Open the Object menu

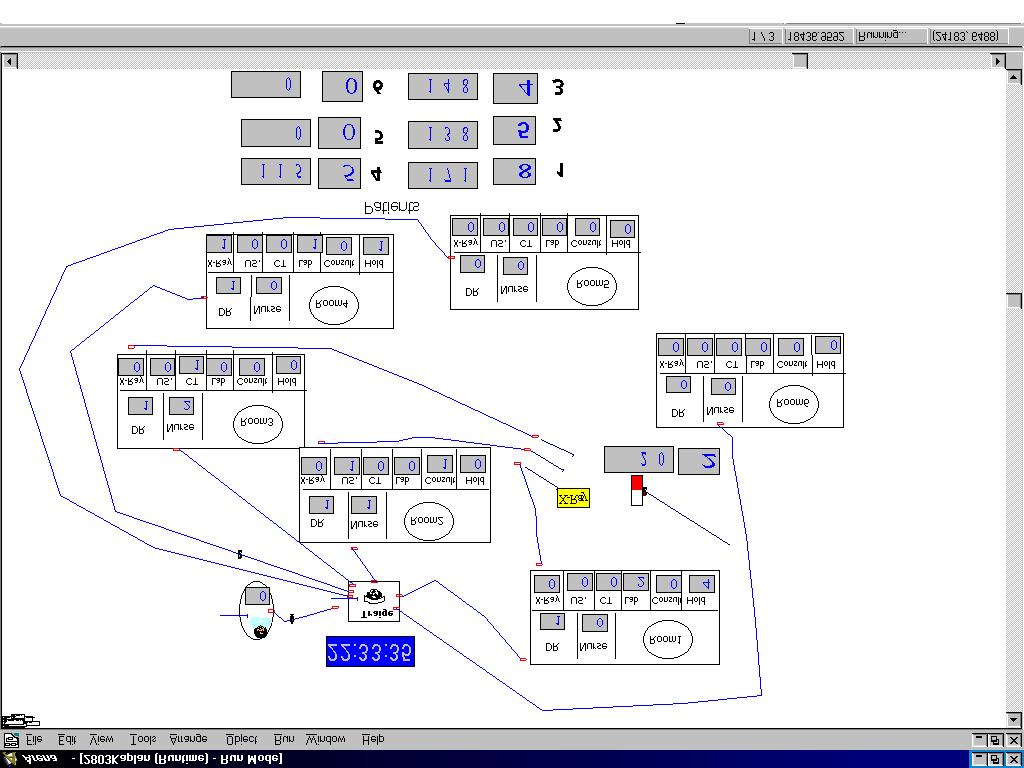[x=242, y=739]
